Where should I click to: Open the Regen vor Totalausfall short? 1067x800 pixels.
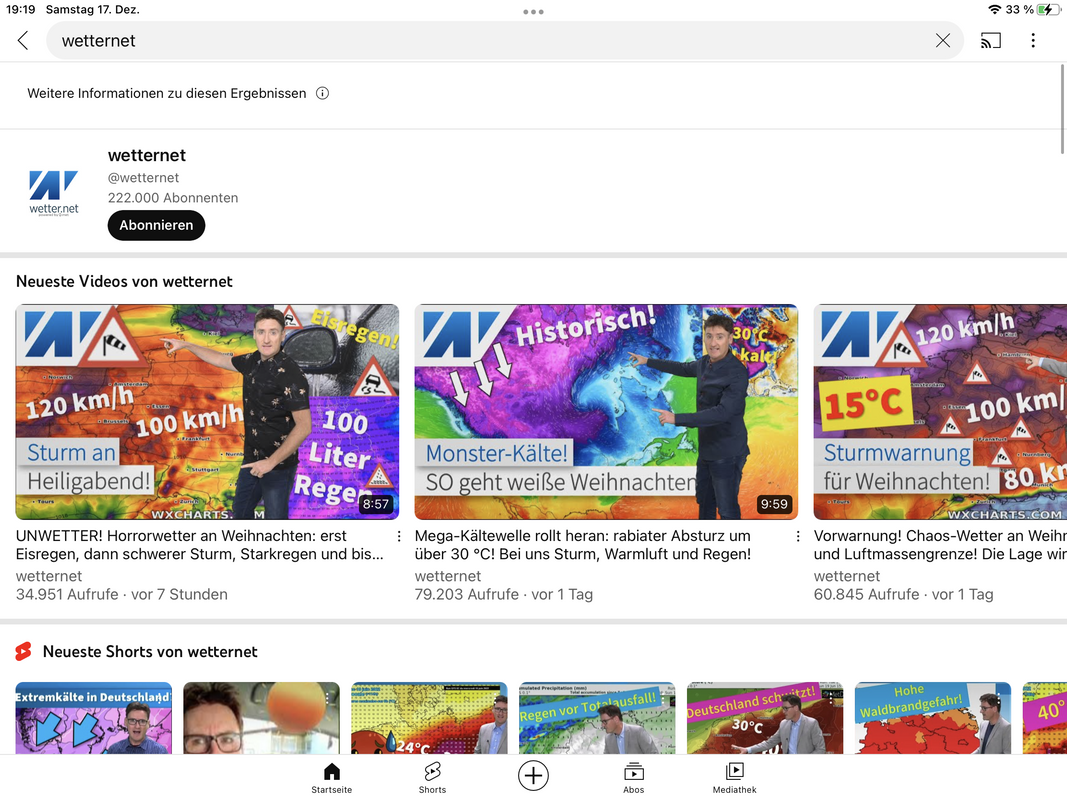pyautogui.click(x=597, y=718)
